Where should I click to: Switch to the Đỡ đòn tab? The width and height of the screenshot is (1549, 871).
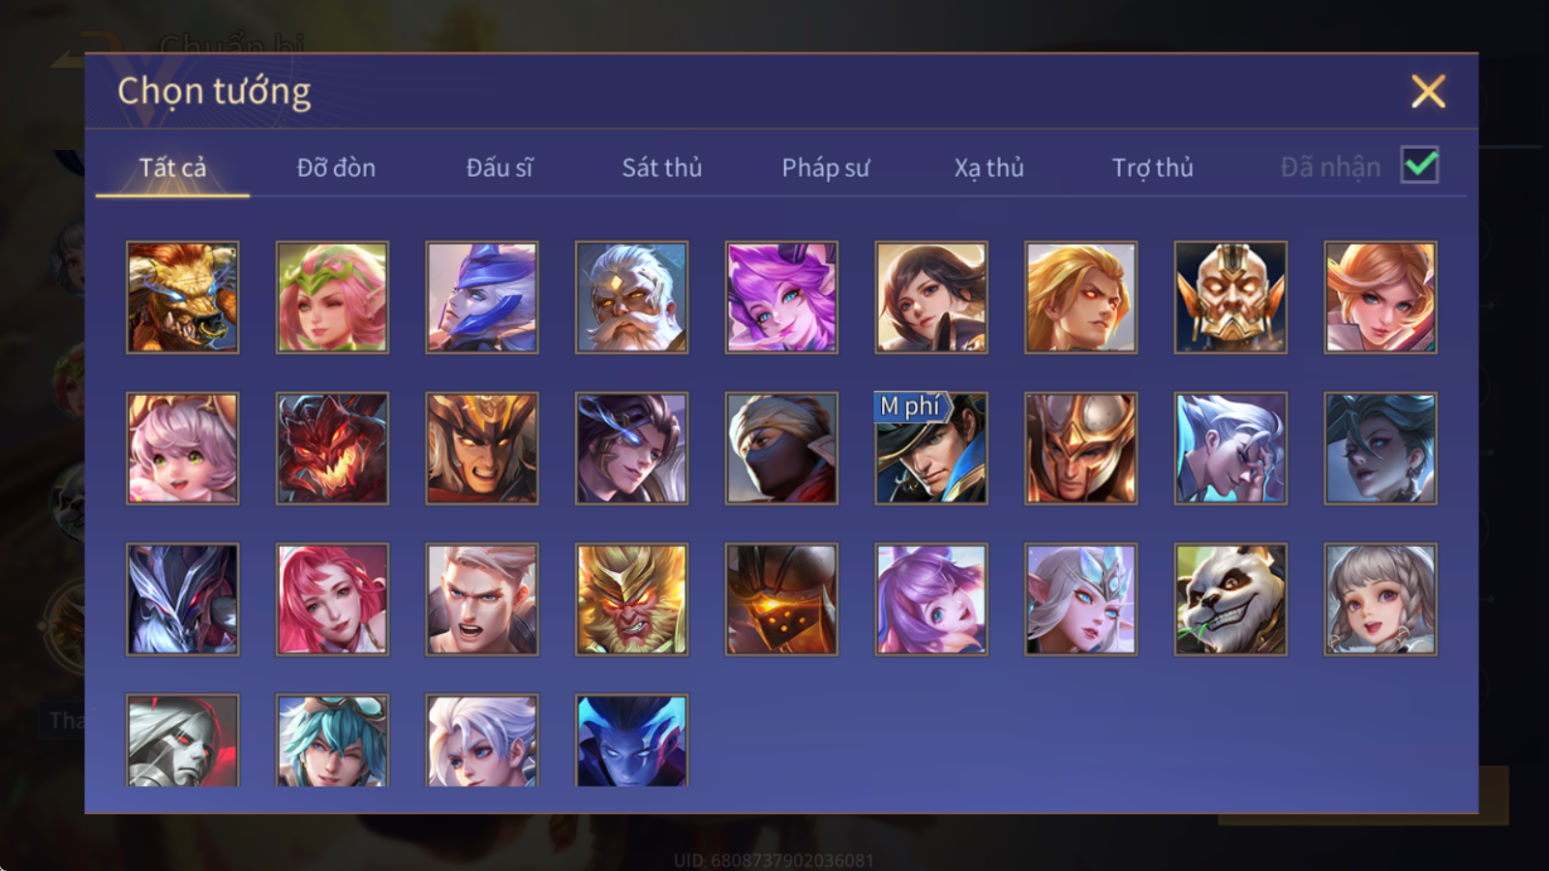pyautogui.click(x=336, y=167)
